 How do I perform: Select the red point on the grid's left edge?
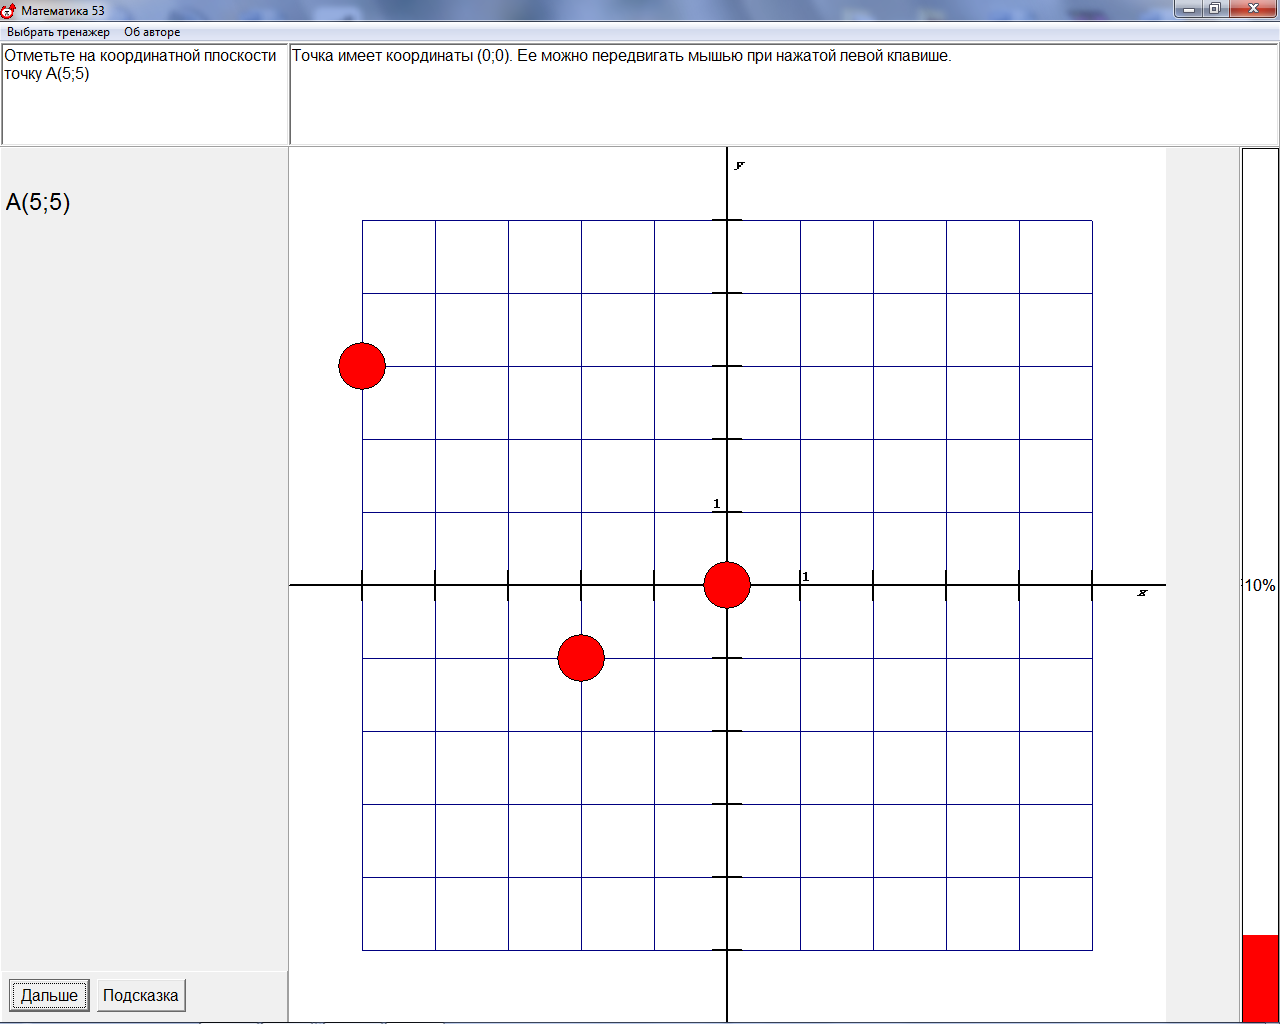362,366
